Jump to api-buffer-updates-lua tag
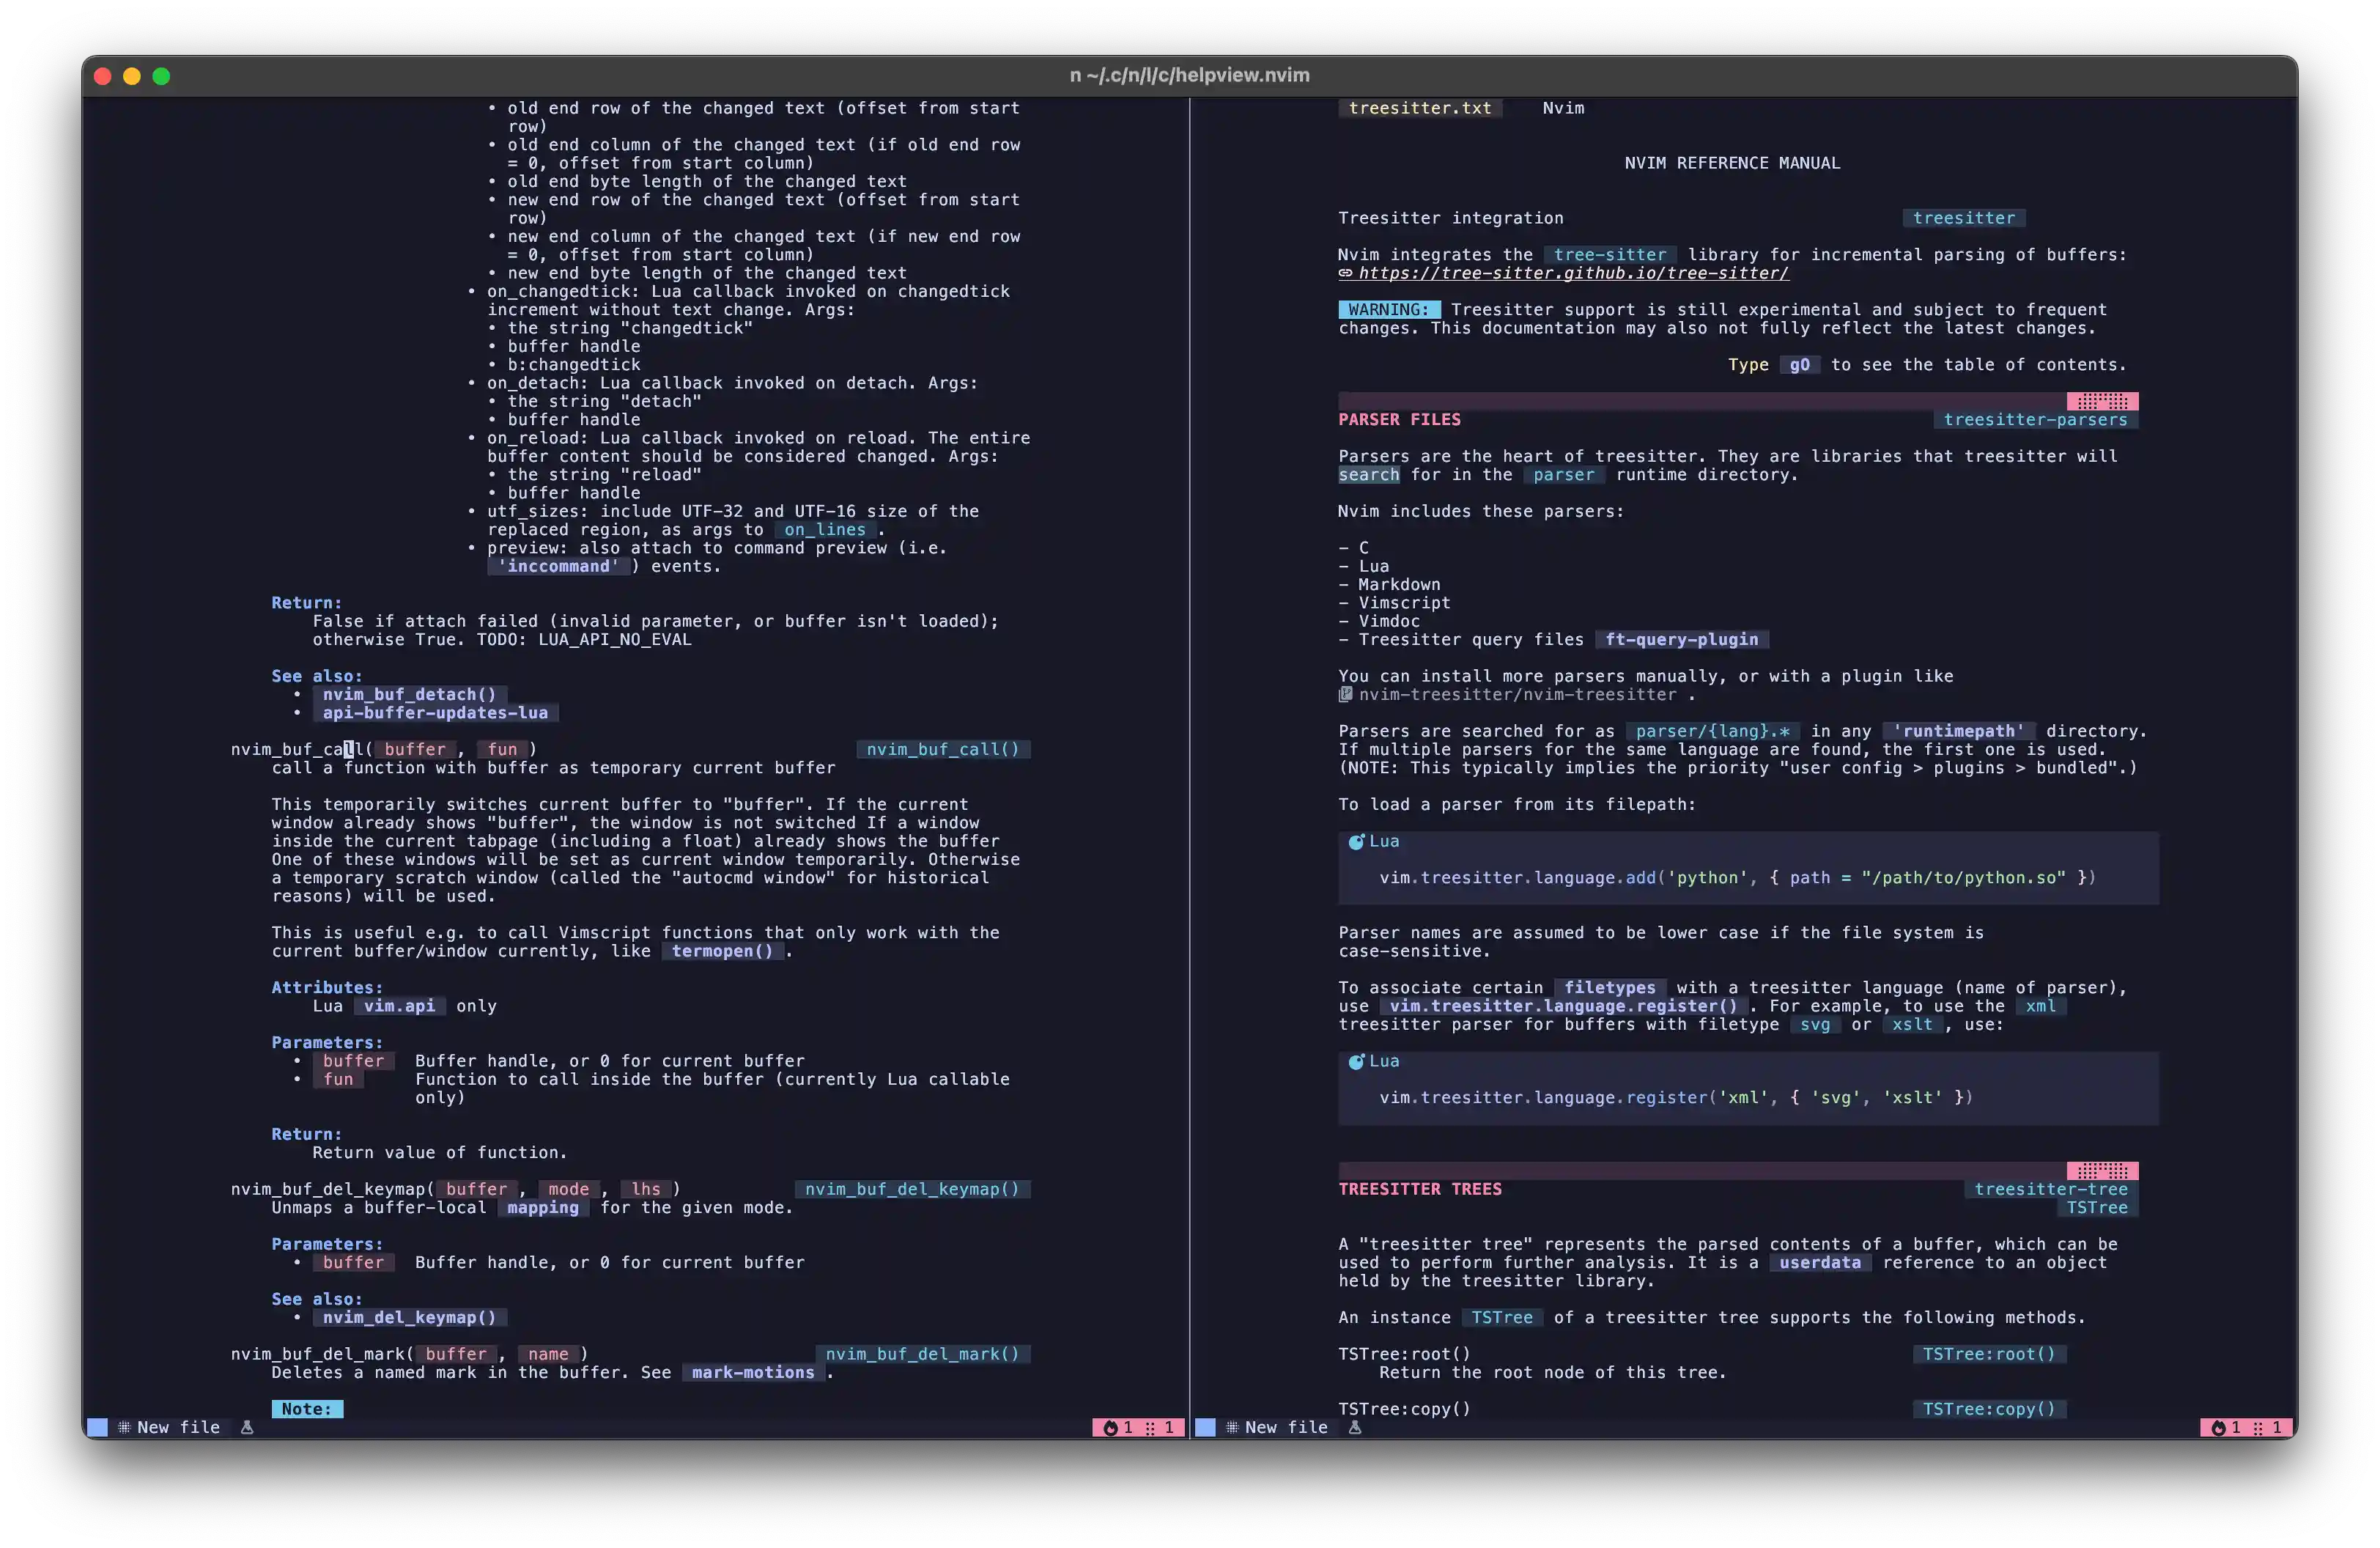Viewport: 2380px width, 1548px height. [435, 713]
